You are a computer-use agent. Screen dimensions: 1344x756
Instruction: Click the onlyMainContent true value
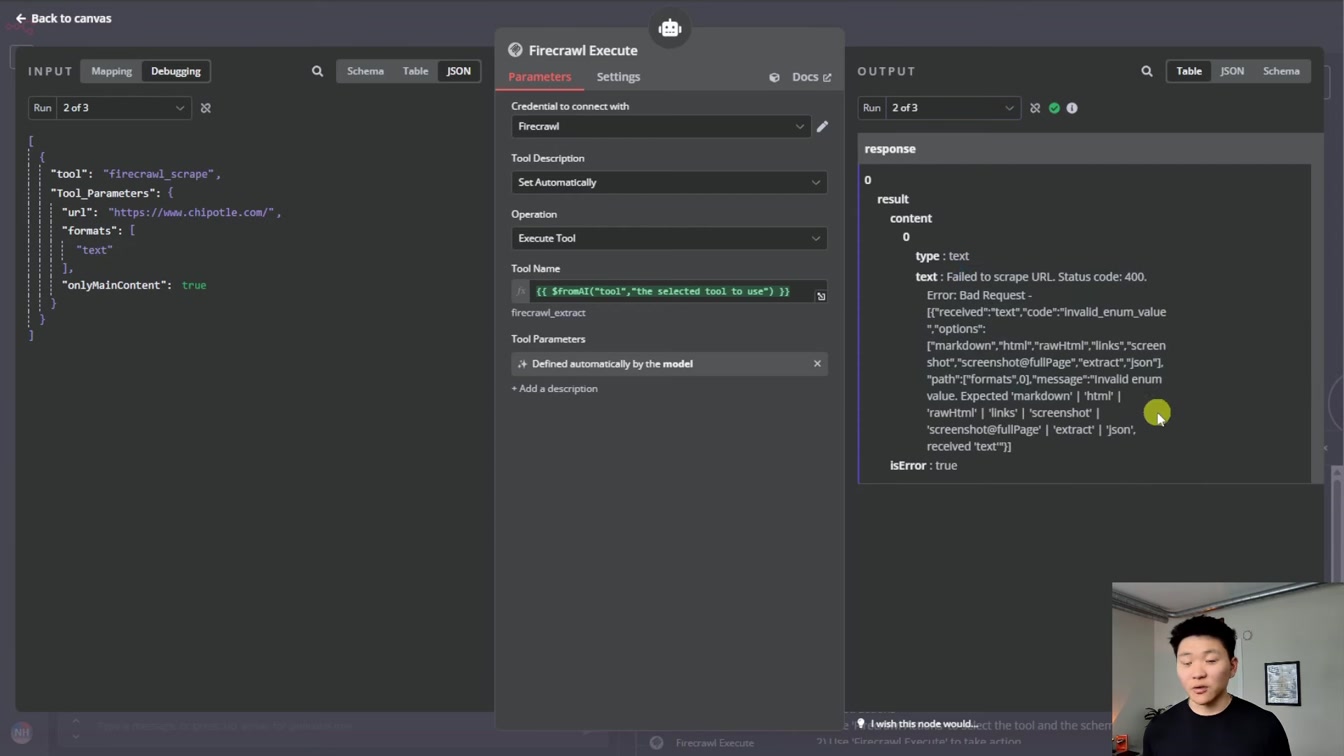(194, 285)
